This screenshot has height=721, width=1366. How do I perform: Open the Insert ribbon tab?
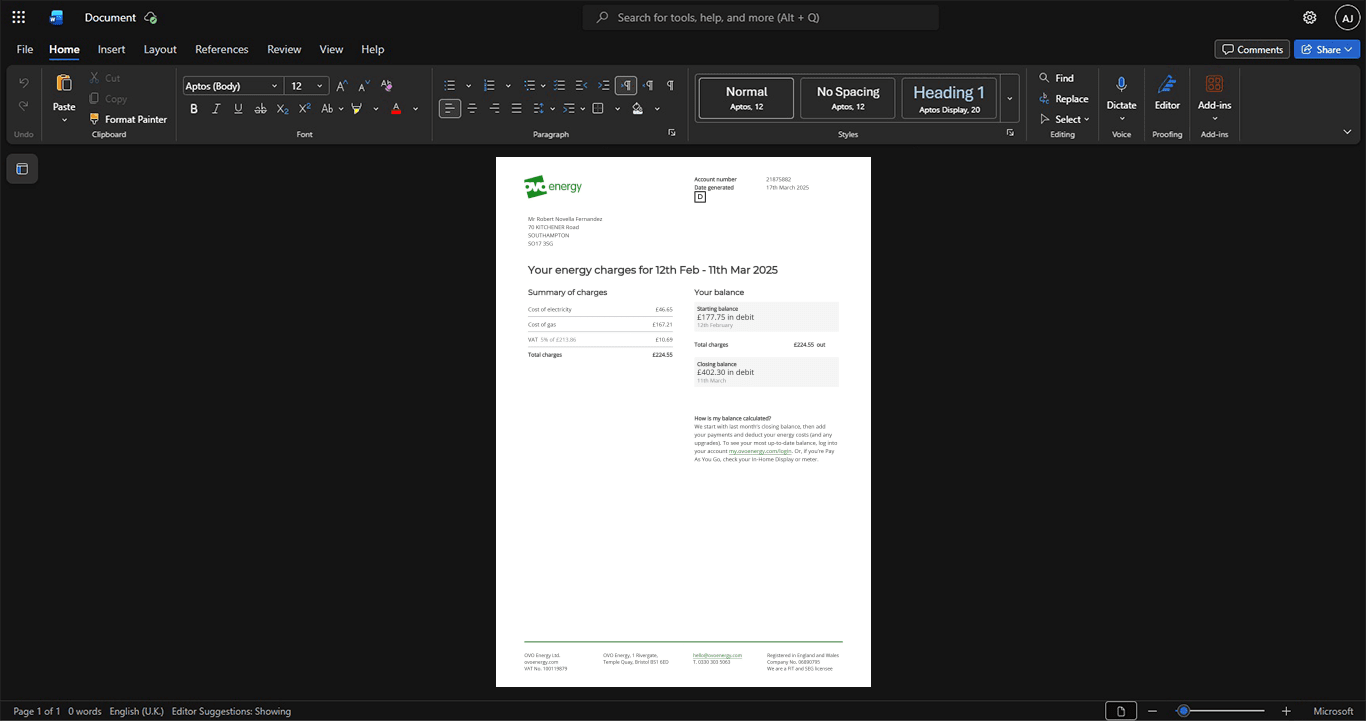pyautogui.click(x=111, y=49)
